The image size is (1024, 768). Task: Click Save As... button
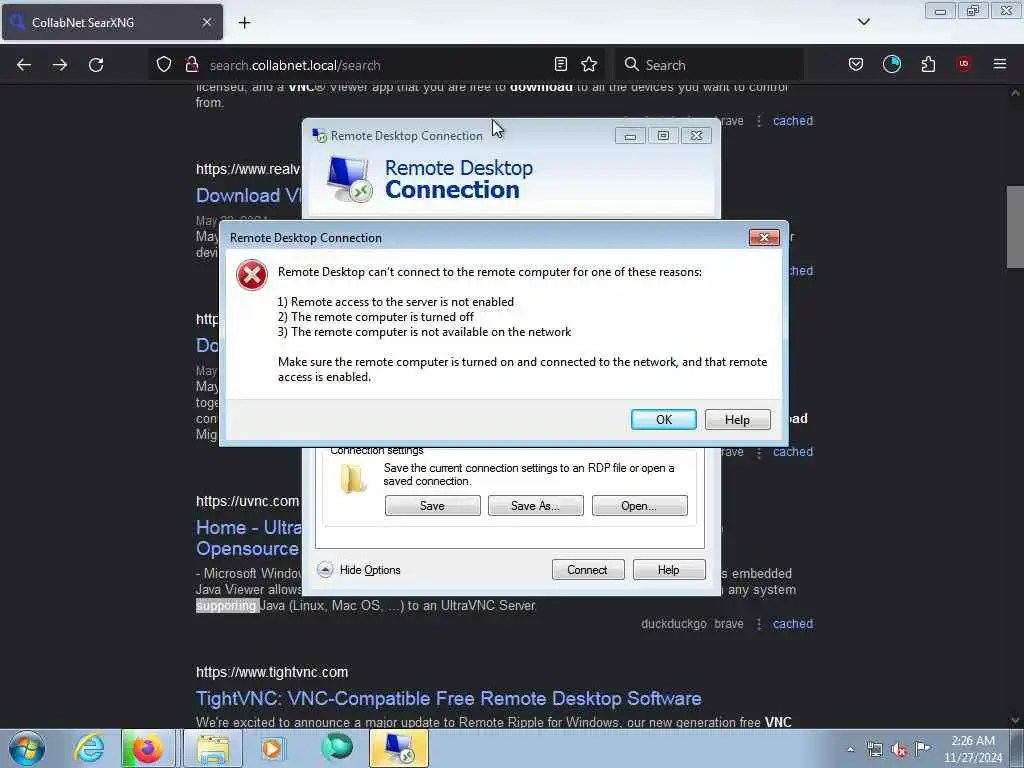coord(536,505)
